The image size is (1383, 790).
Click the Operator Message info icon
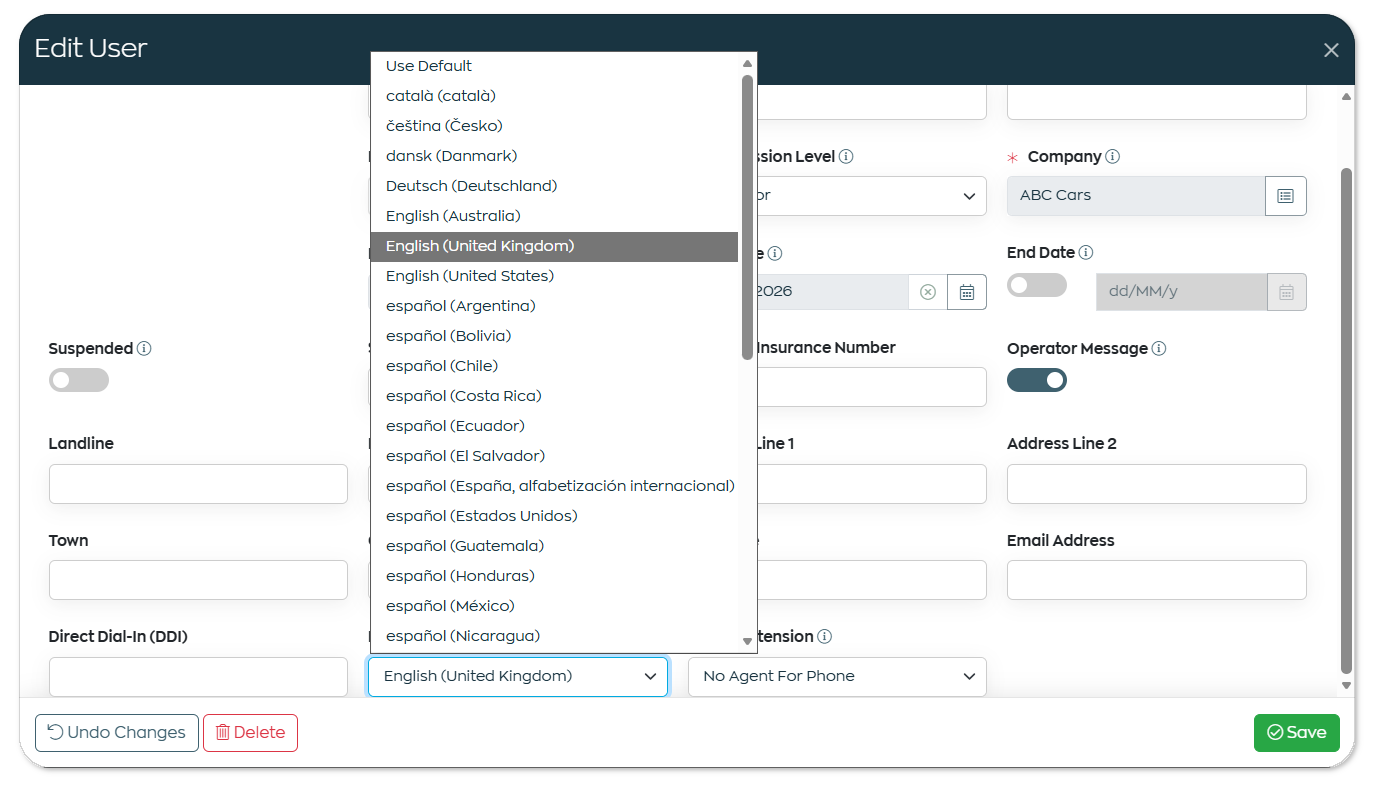point(1159,349)
